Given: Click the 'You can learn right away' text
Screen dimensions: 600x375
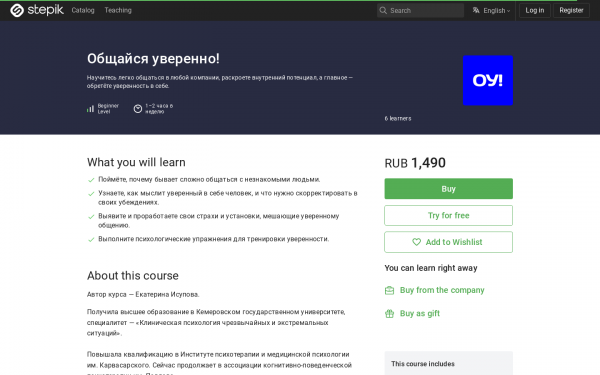Looking at the screenshot, I should pyautogui.click(x=431, y=268).
